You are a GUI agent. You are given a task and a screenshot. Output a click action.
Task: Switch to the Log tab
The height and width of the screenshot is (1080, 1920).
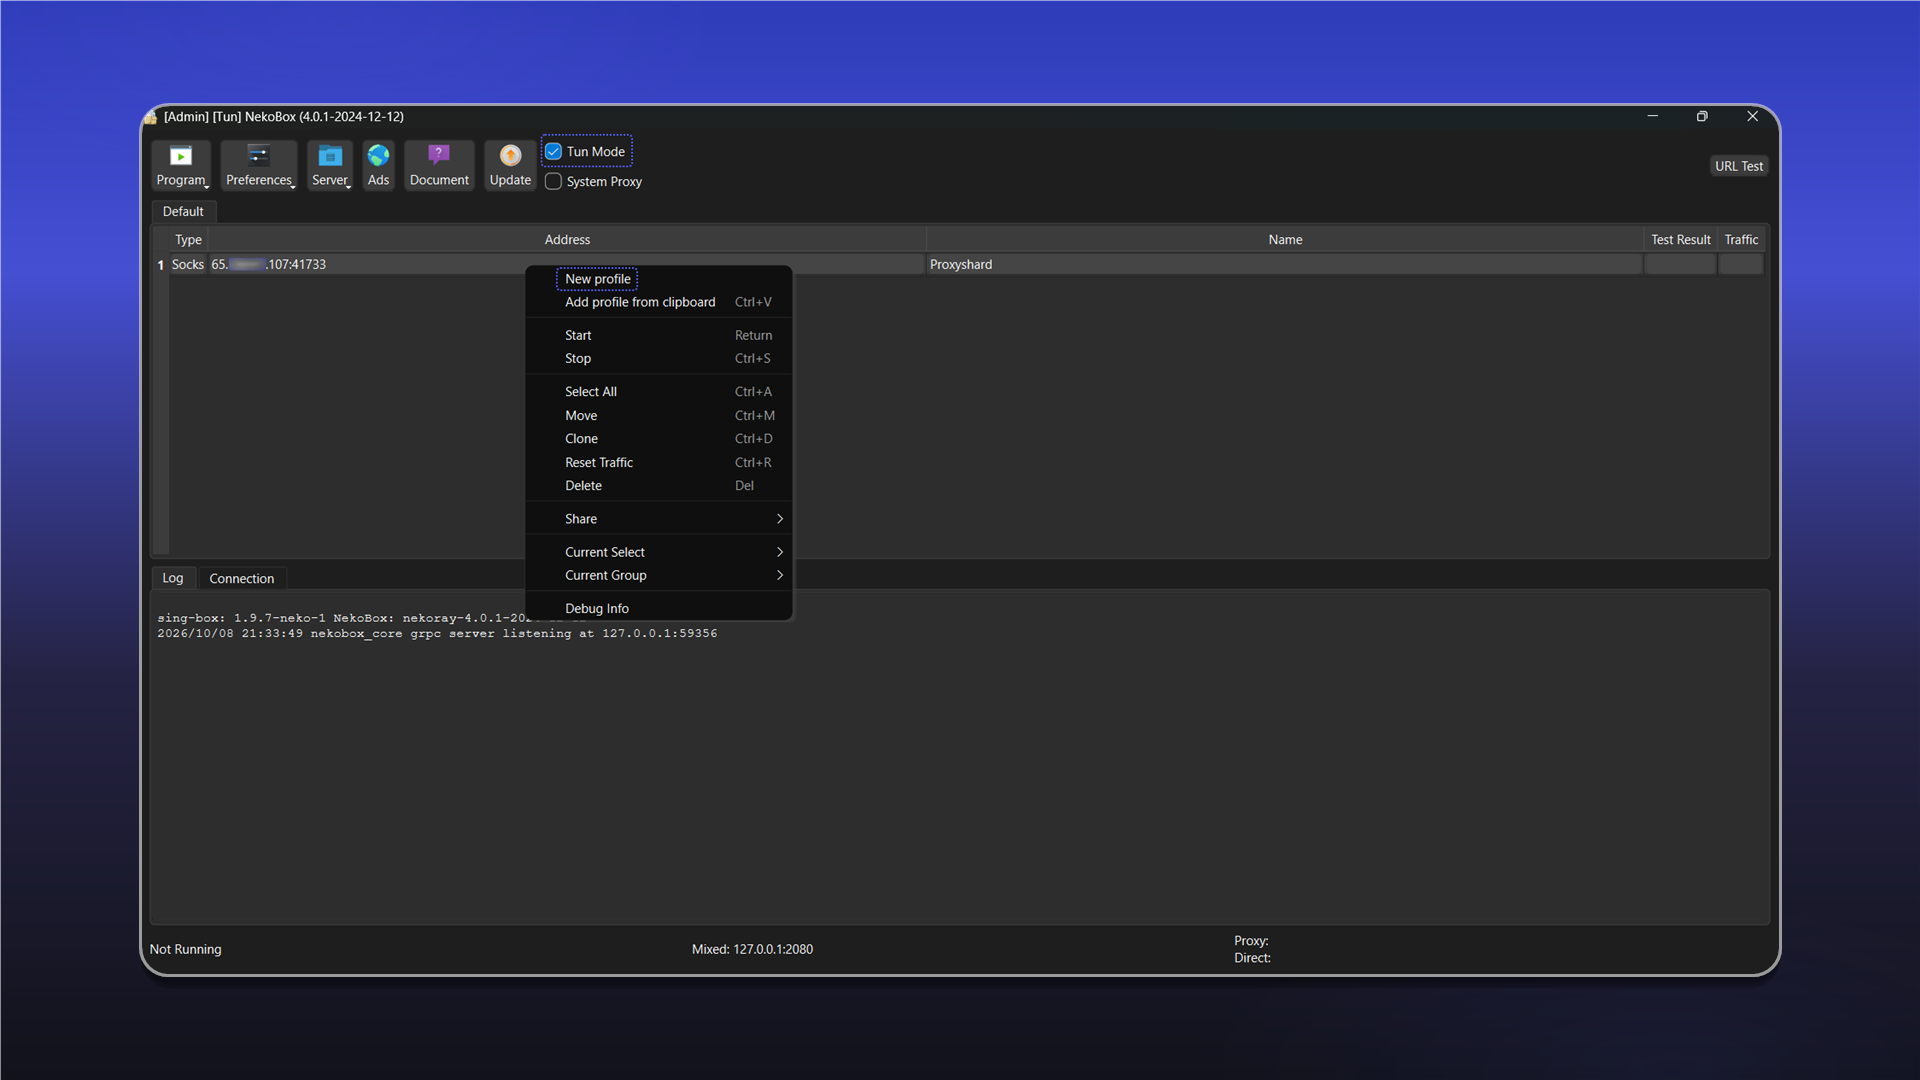click(173, 578)
